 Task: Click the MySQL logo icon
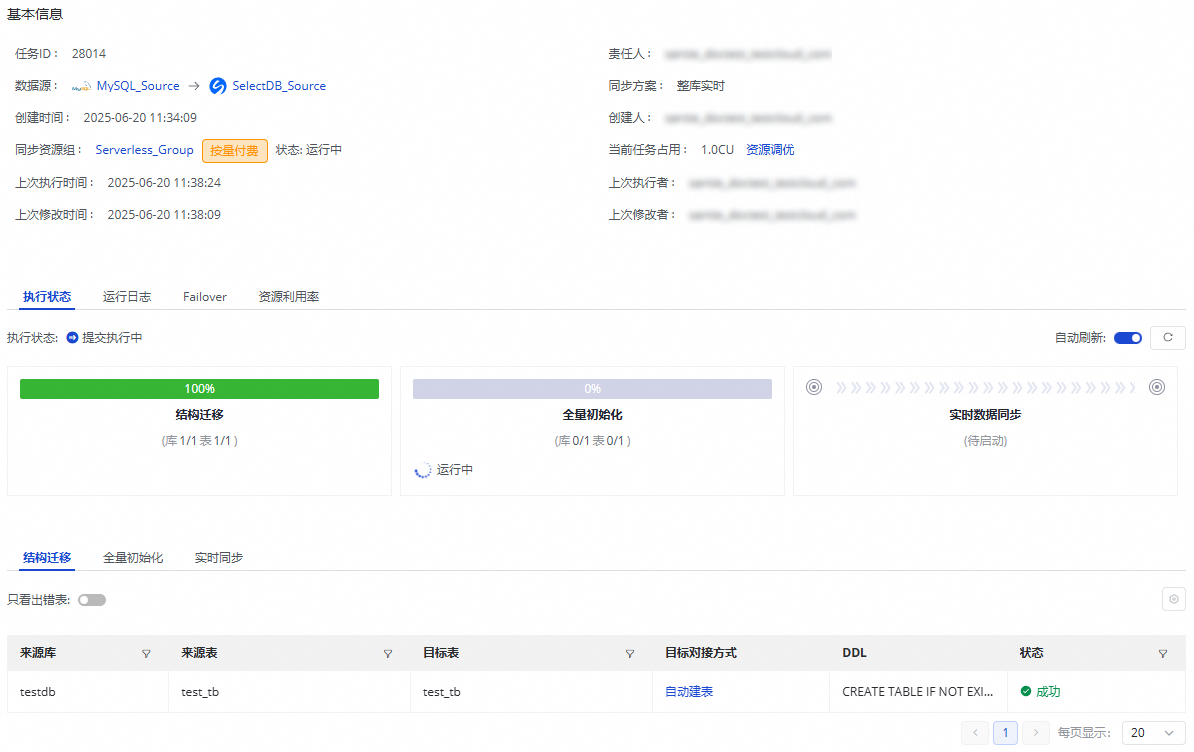click(x=81, y=87)
